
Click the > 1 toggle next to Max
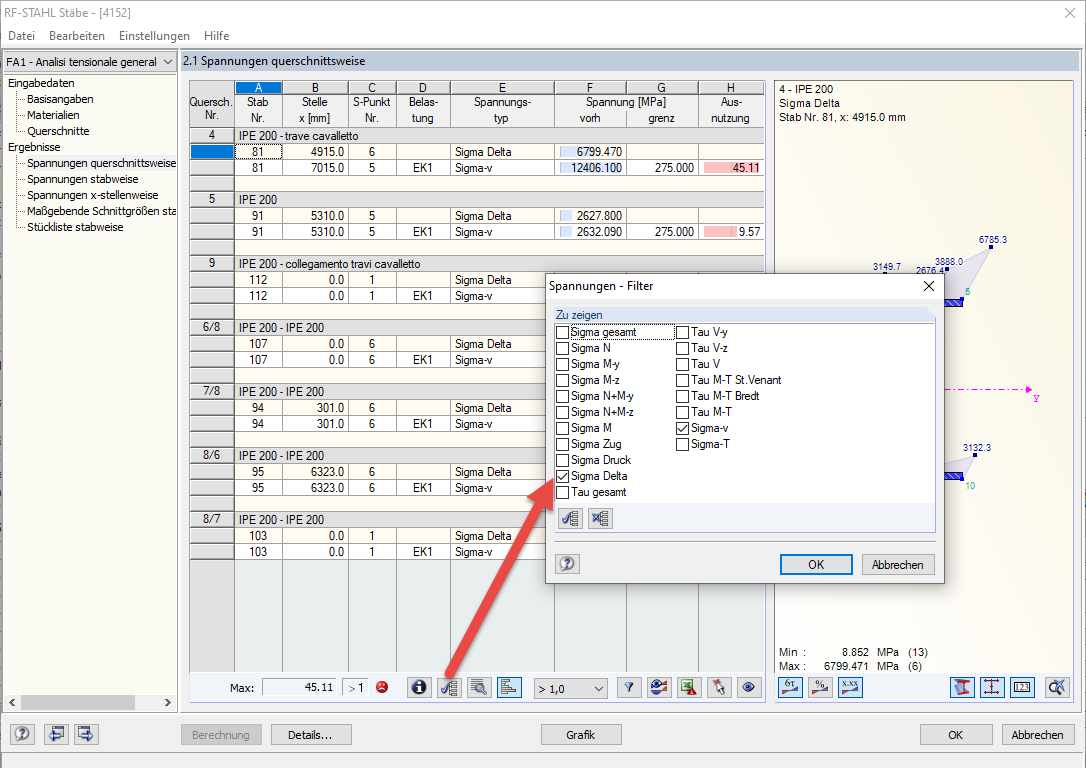(356, 688)
